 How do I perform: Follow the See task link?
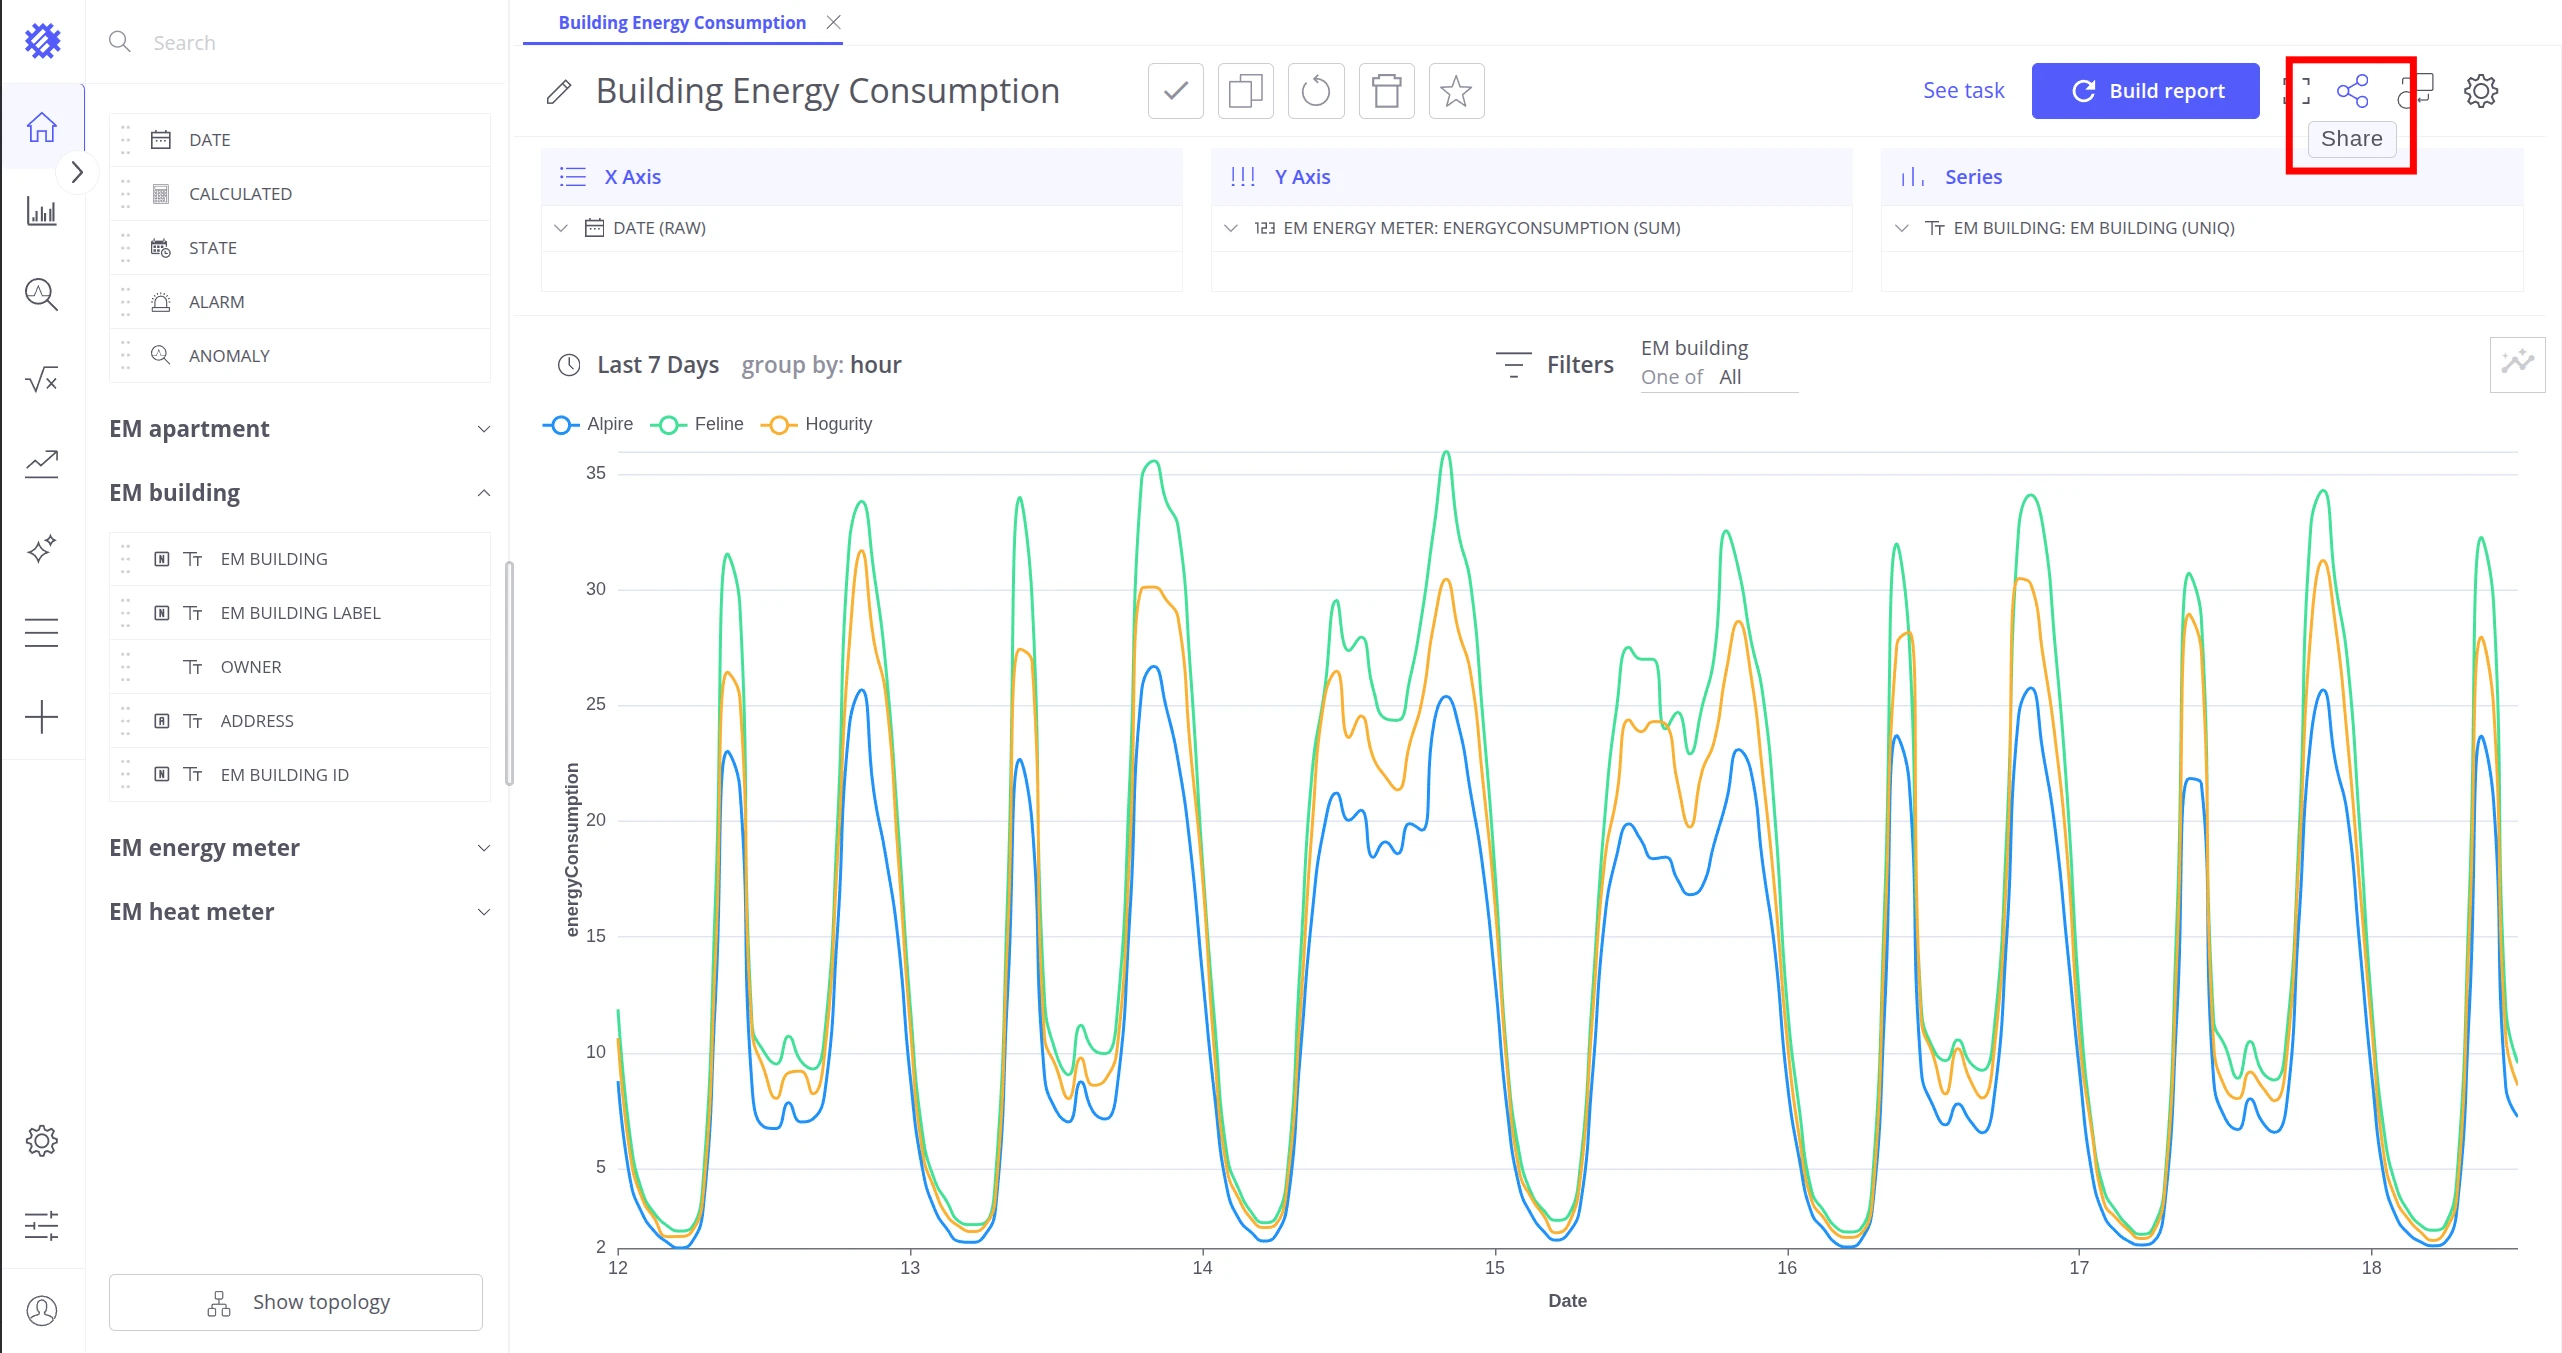pyautogui.click(x=1963, y=91)
